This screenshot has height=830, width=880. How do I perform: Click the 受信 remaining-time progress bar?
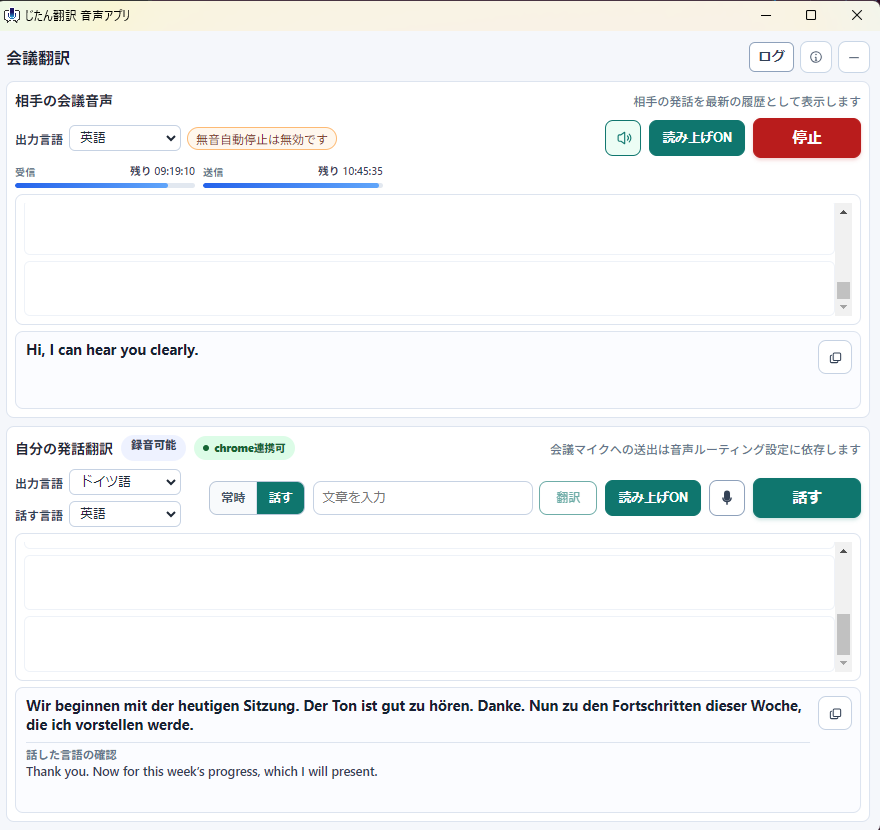[105, 185]
